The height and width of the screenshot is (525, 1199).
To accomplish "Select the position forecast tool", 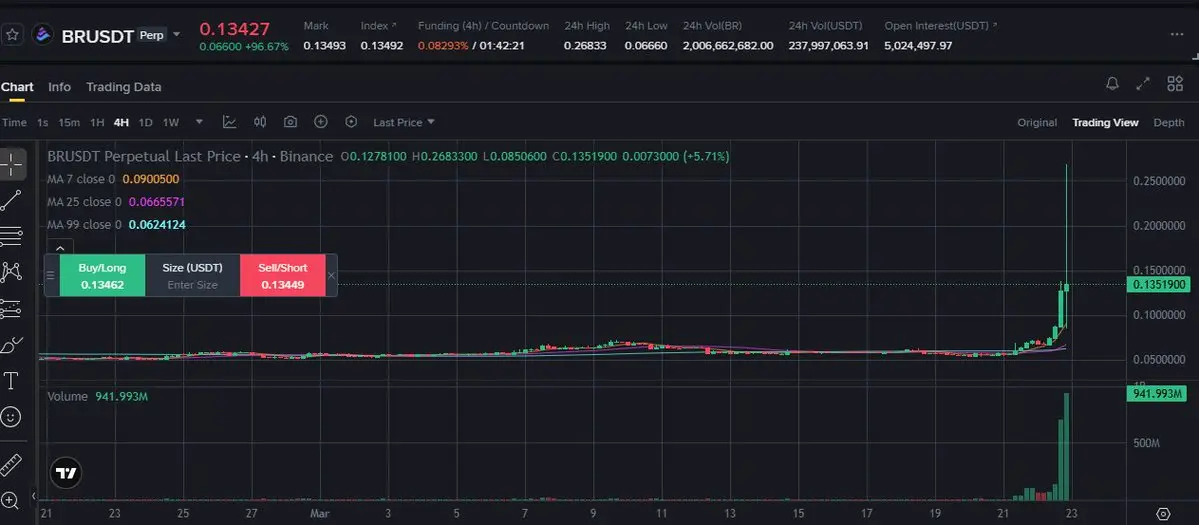I will point(11,309).
